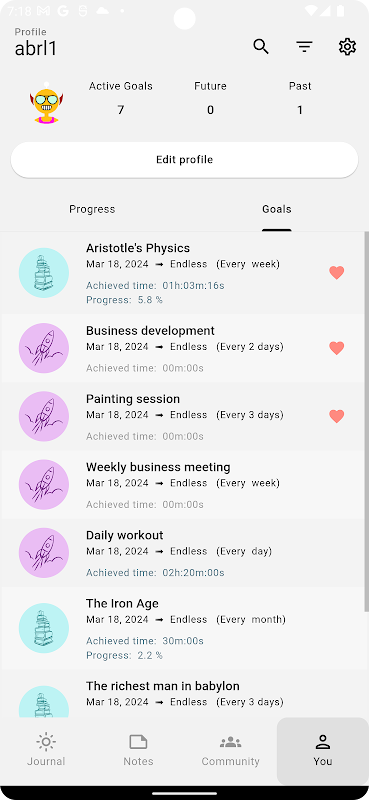Open the Notes navigation item

(x=138, y=751)
